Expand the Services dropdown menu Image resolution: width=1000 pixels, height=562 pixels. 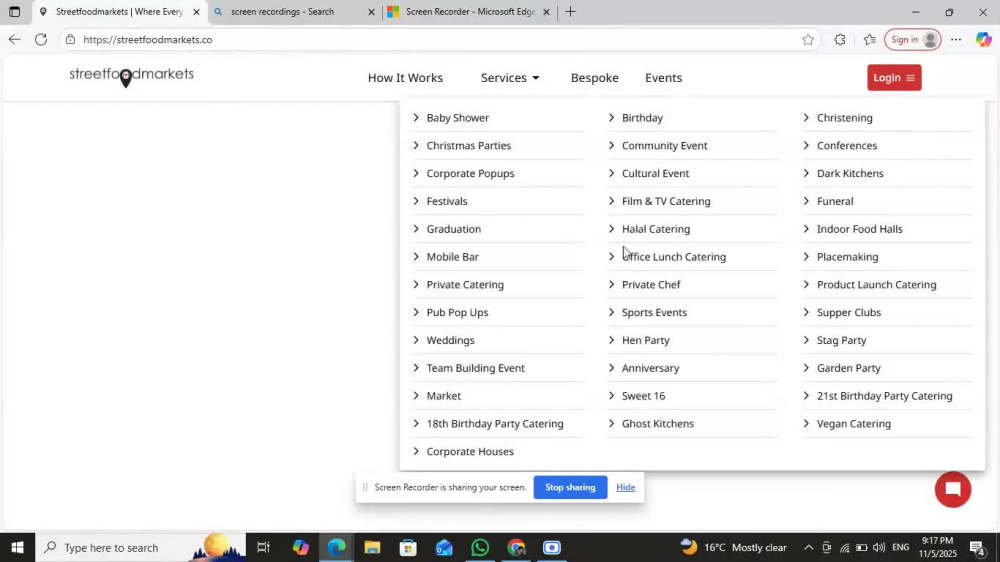click(x=510, y=78)
